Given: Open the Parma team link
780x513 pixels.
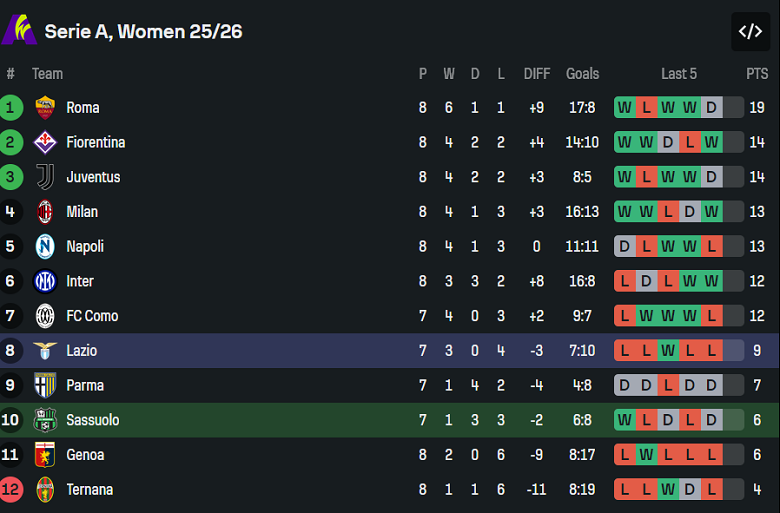Looking at the screenshot, I should click(85, 385).
